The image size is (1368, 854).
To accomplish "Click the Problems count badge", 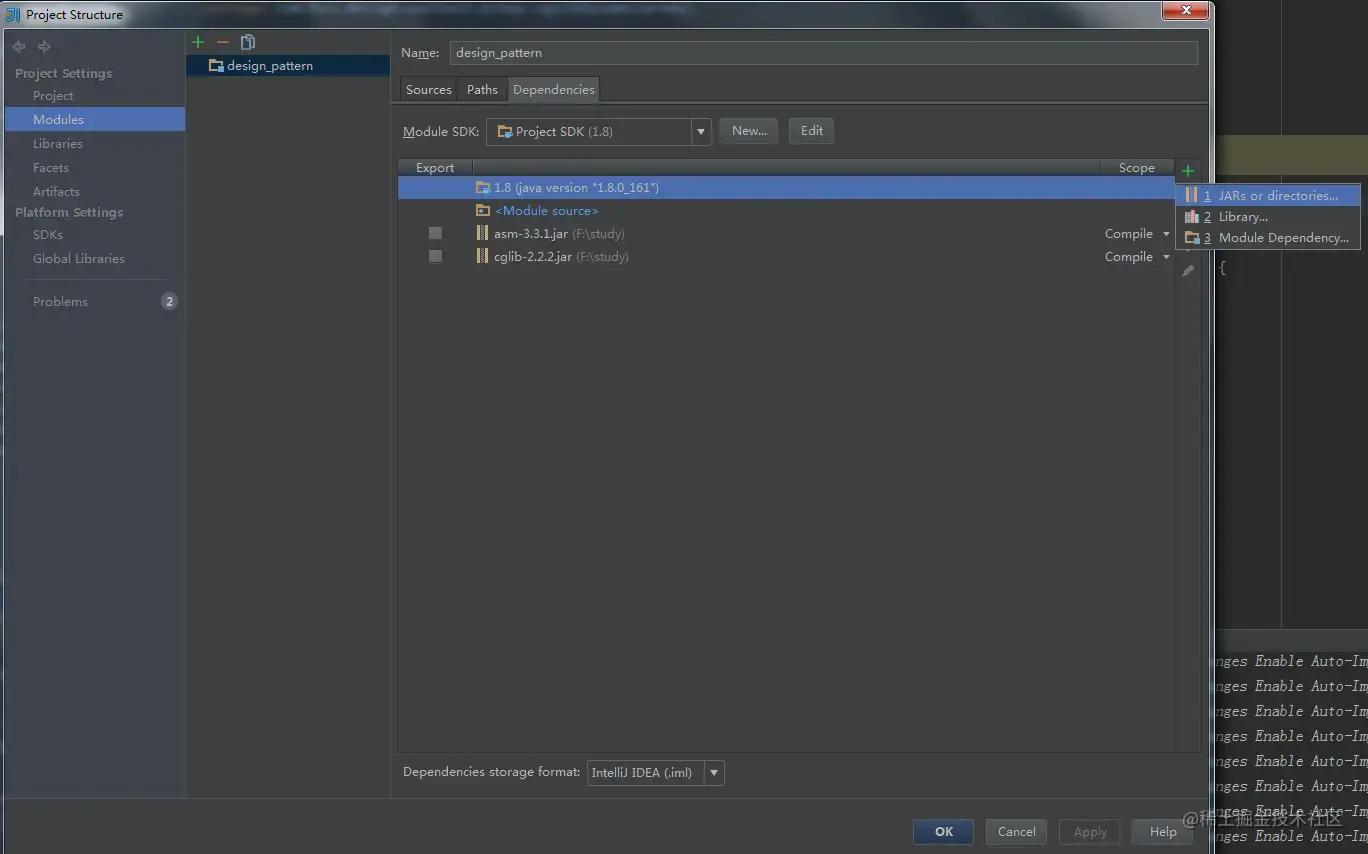I will coord(169,301).
